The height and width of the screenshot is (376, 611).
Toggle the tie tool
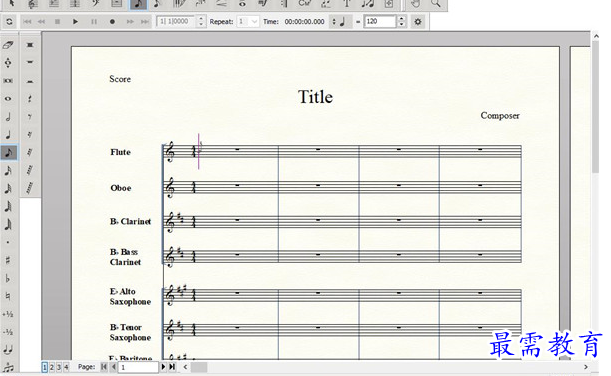click(8, 350)
